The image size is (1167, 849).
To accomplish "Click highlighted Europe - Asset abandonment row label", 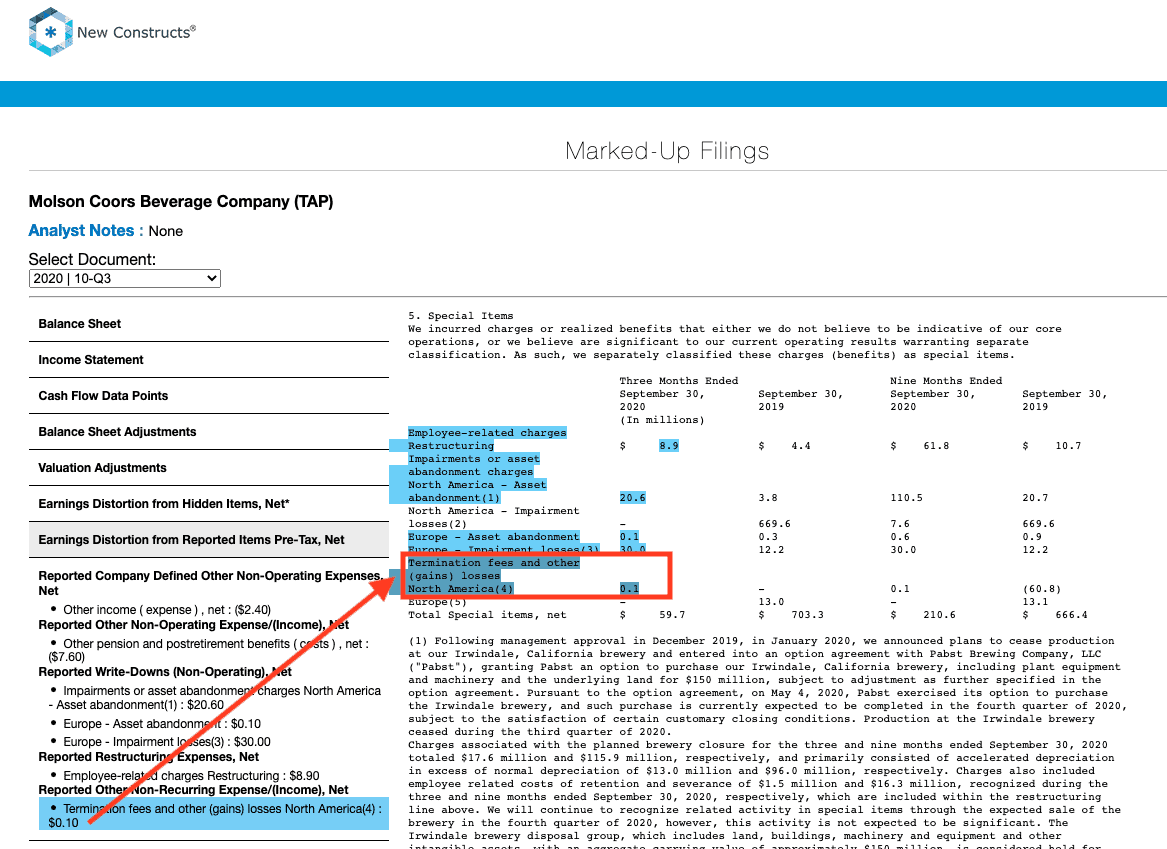I will tap(493, 536).
